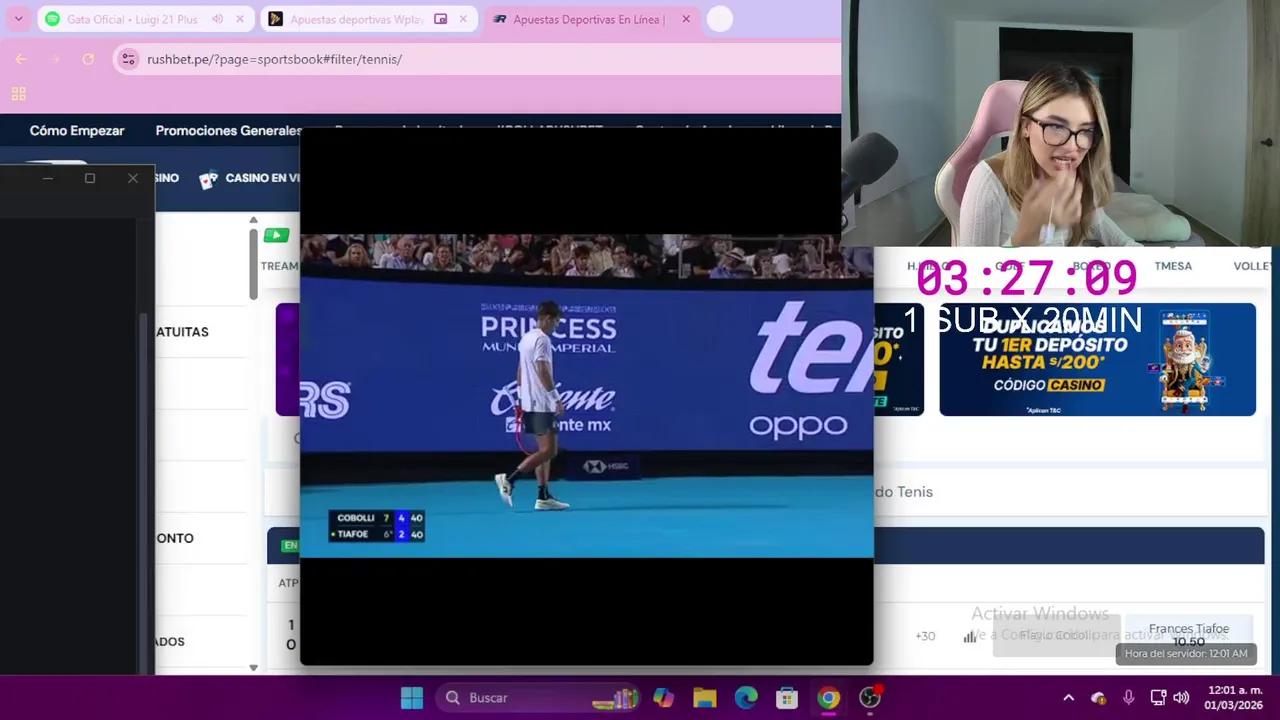Open the clock showing 12:01 a. m.
Viewport: 1280px width, 720px height.
click(x=1235, y=698)
